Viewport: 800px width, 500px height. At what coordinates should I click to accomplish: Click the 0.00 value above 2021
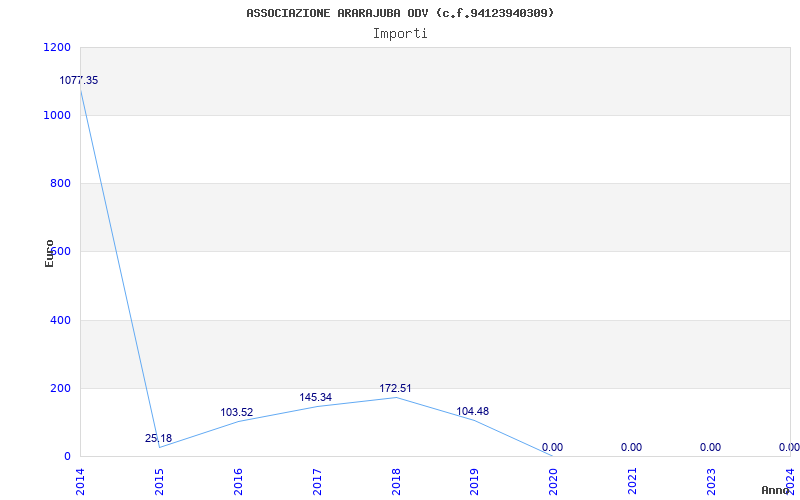click(631, 447)
